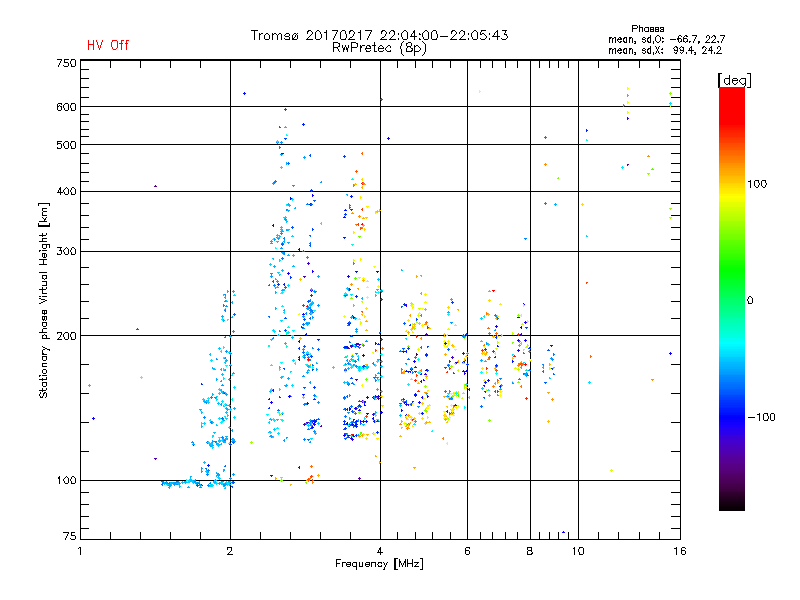The width and height of the screenshot is (800, 600).
Task: Click the x-axis tick label '1'
Action: (x=80, y=551)
